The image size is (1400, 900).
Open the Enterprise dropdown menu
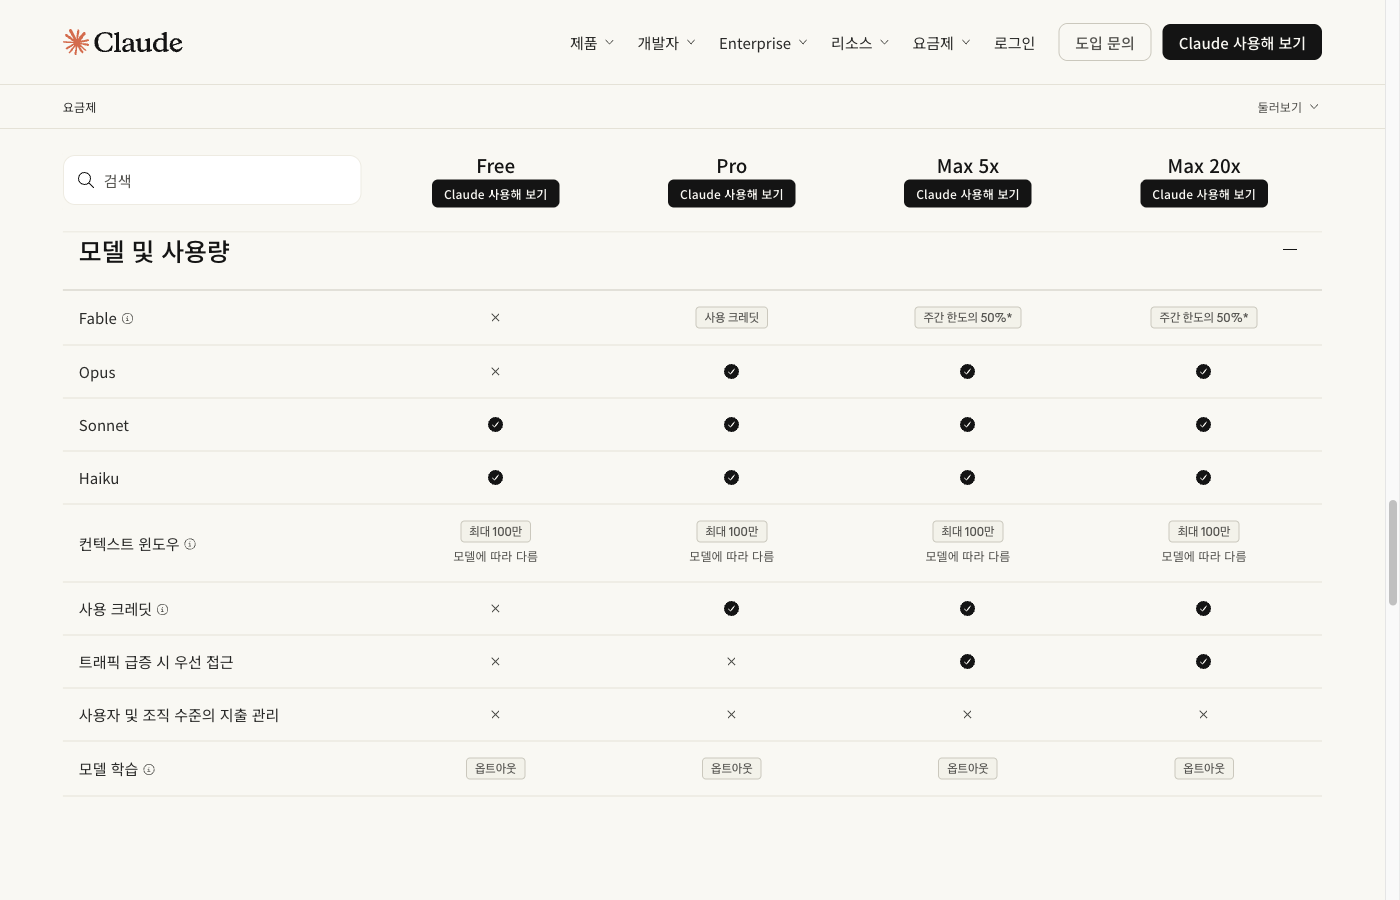(x=763, y=43)
